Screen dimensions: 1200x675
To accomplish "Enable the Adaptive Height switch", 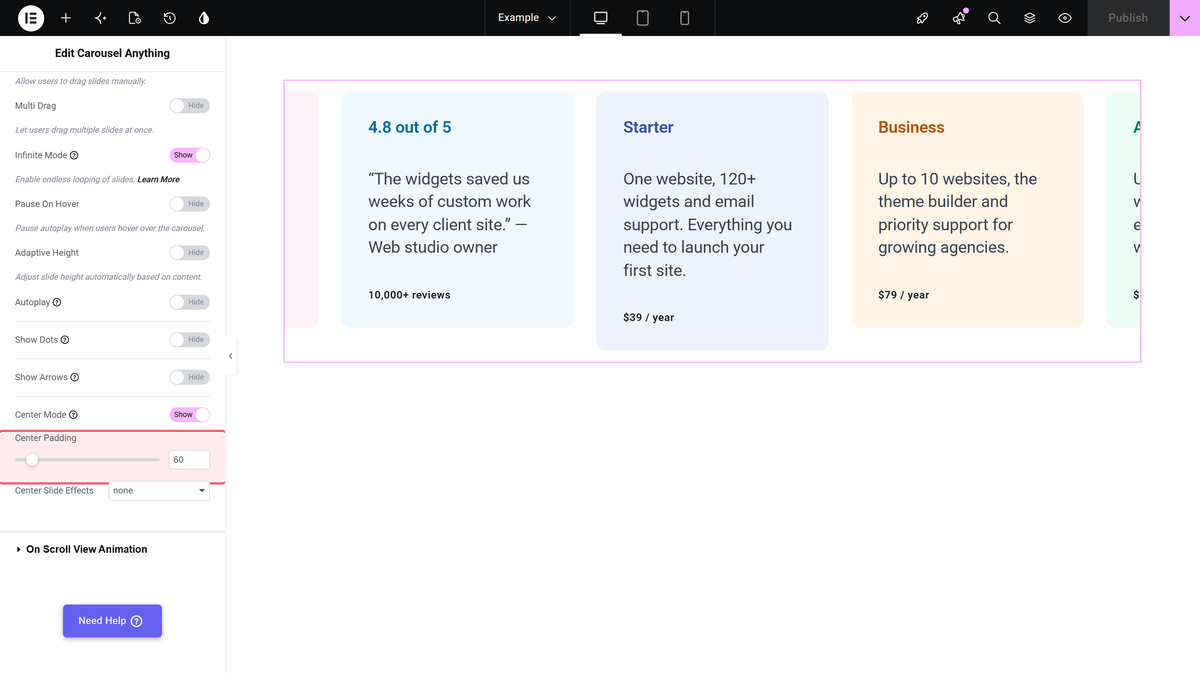I will (x=189, y=253).
